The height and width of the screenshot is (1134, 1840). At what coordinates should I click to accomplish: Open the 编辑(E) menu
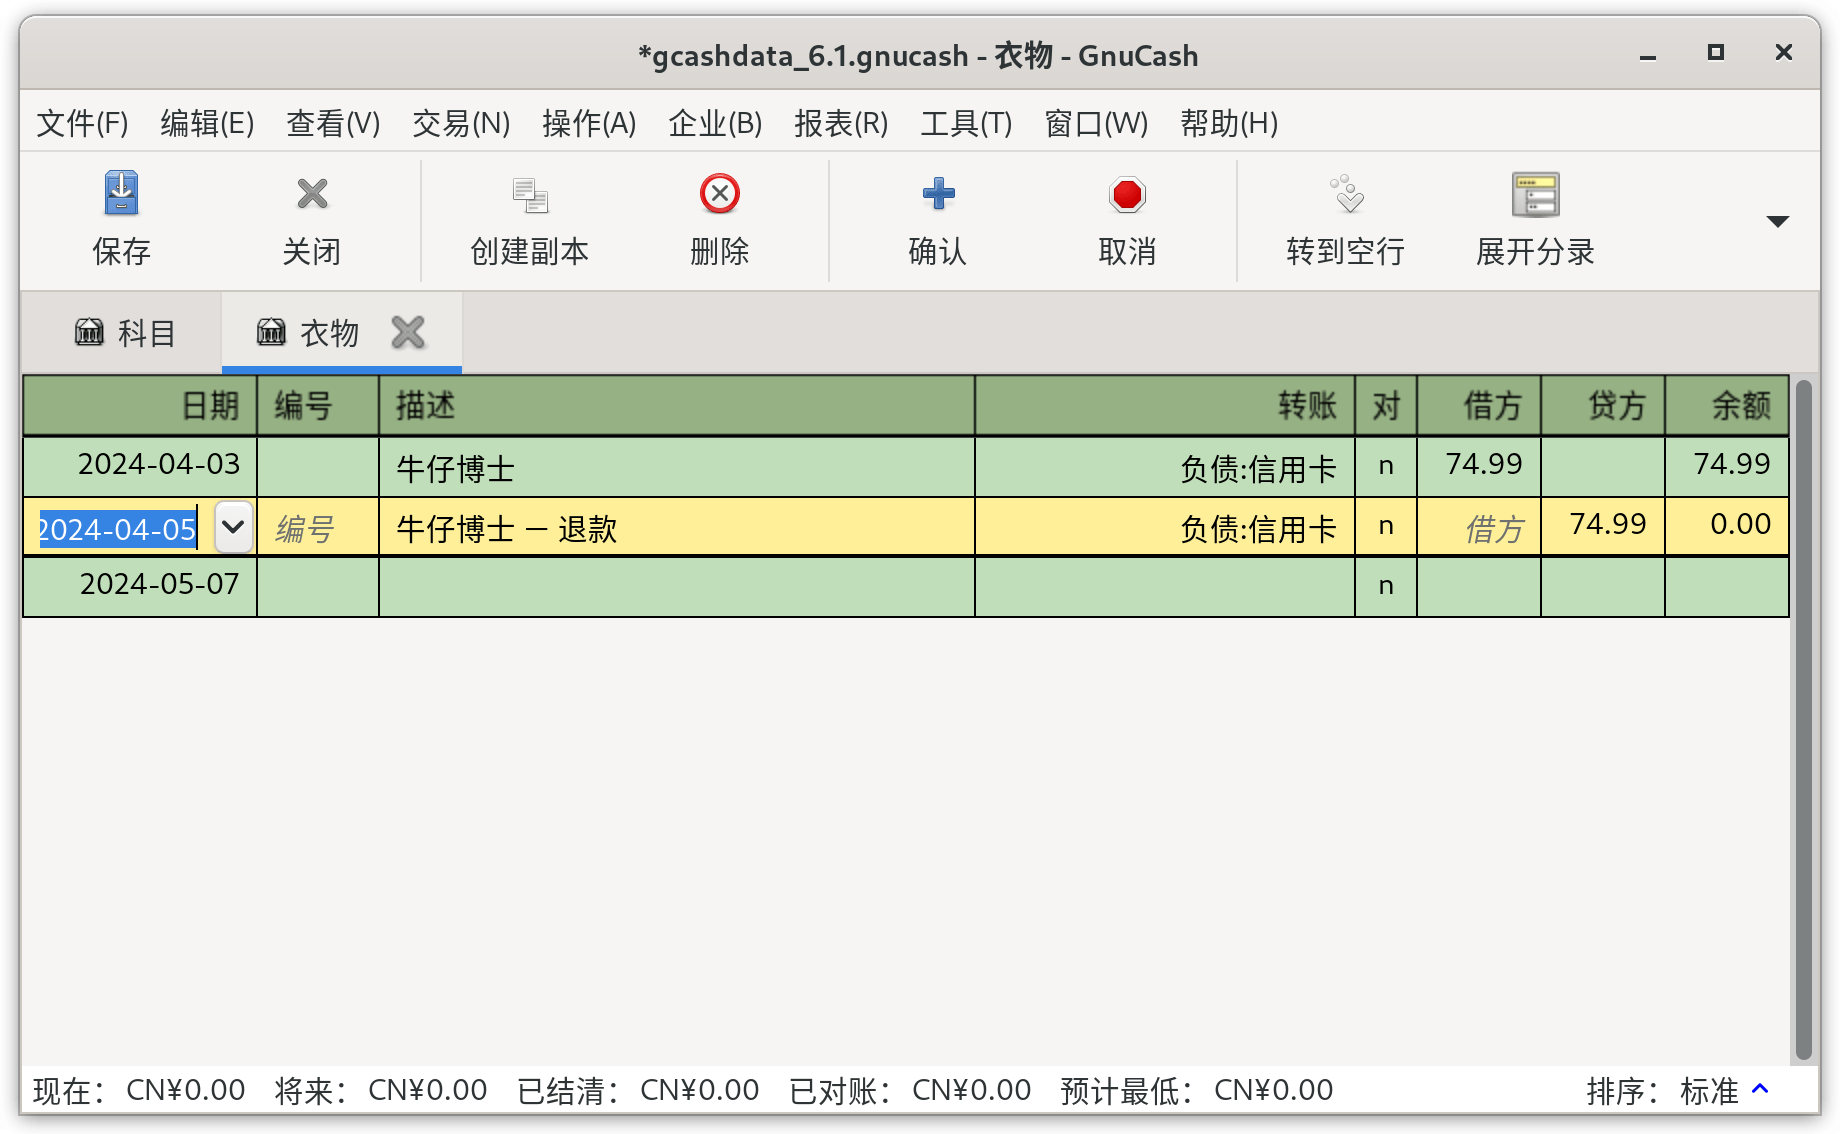coord(207,123)
